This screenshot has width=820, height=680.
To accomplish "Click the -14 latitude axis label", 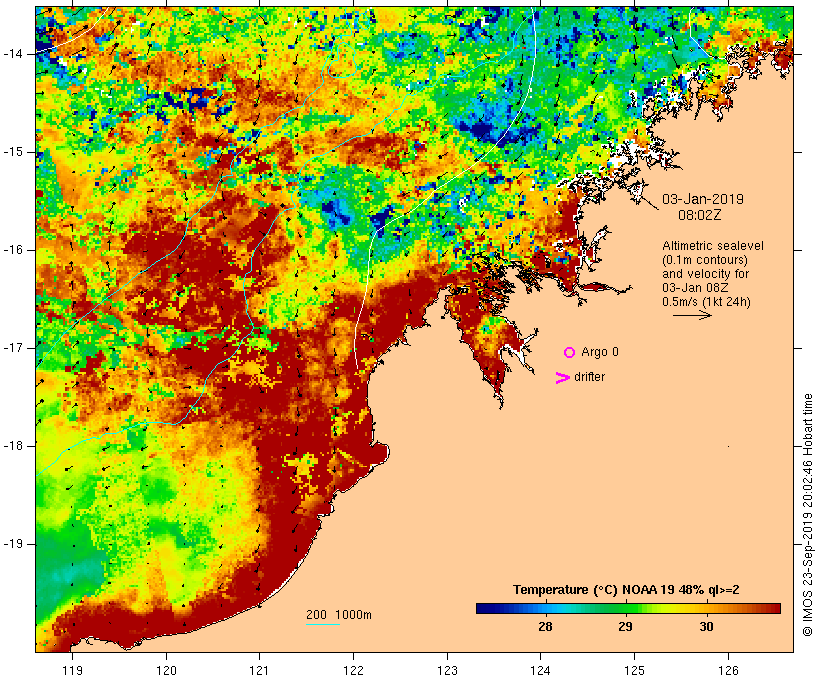I will [x=14, y=54].
